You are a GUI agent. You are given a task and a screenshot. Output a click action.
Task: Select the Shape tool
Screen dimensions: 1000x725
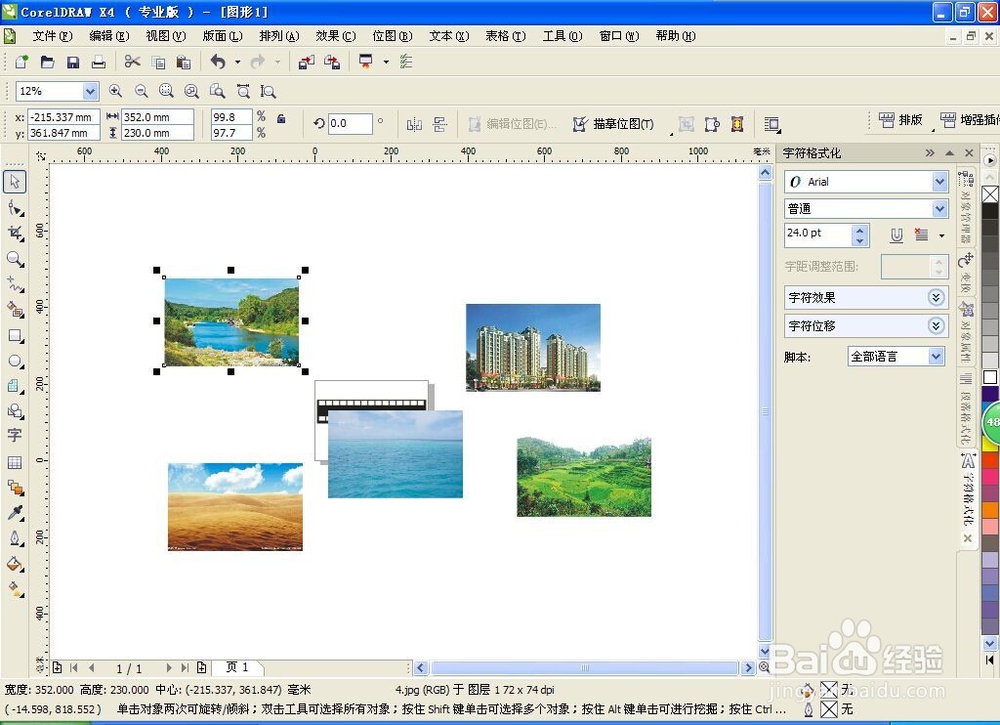pos(14,208)
